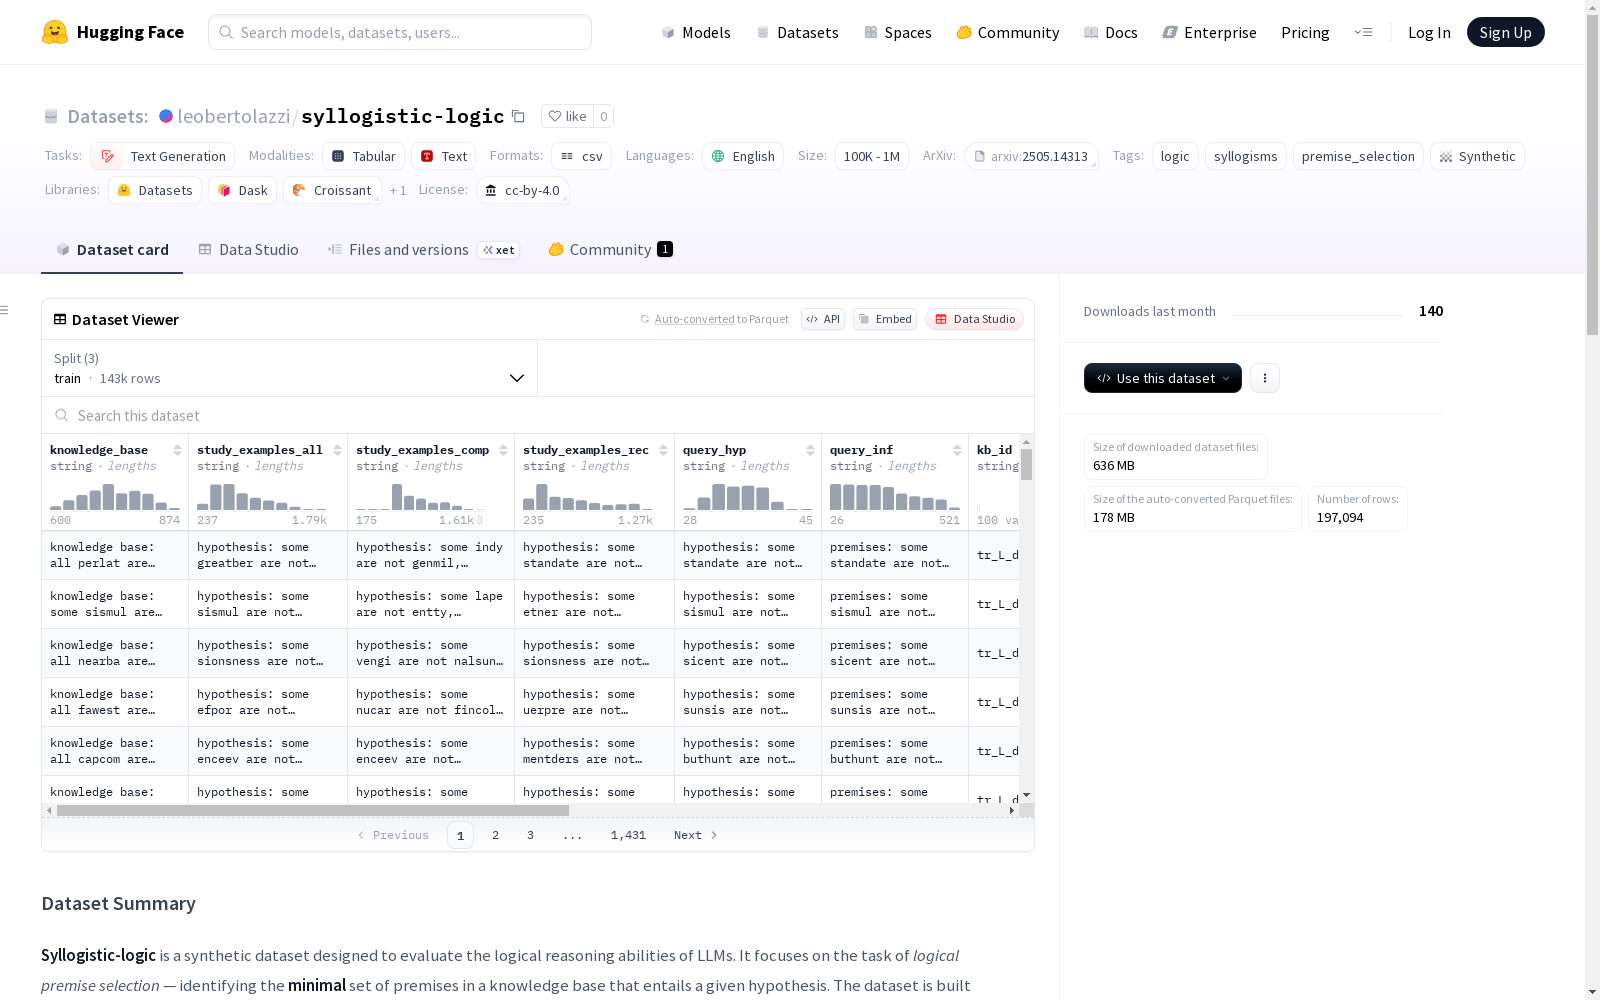
Task: Copy dataset name with the copy icon
Action: click(518, 116)
